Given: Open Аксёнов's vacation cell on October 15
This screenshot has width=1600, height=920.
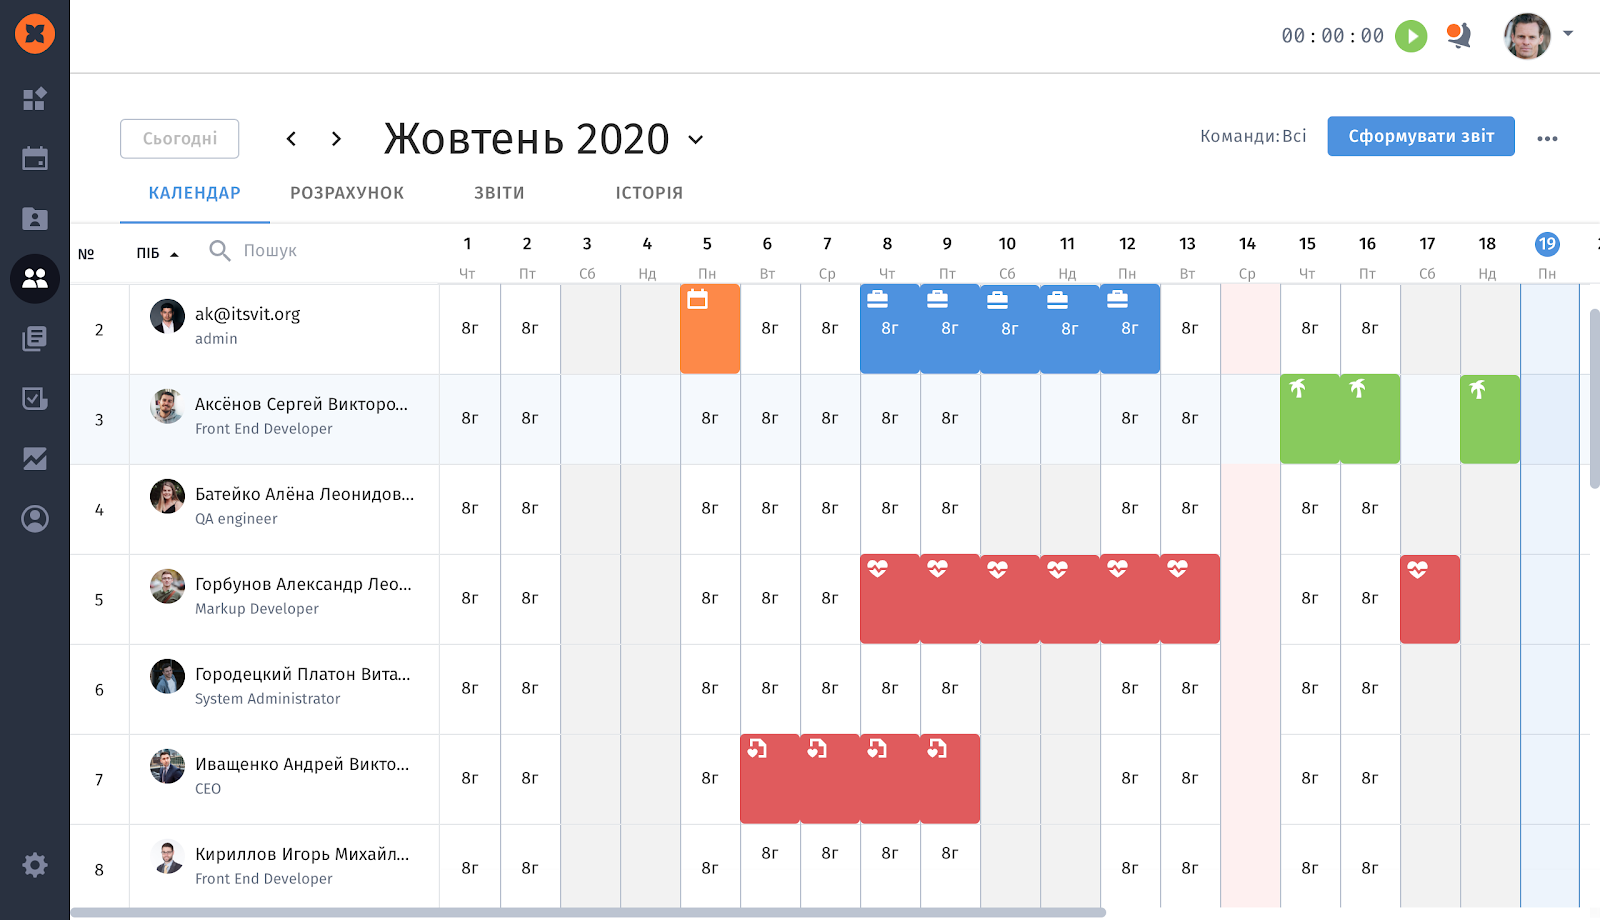Looking at the screenshot, I should [1310, 419].
